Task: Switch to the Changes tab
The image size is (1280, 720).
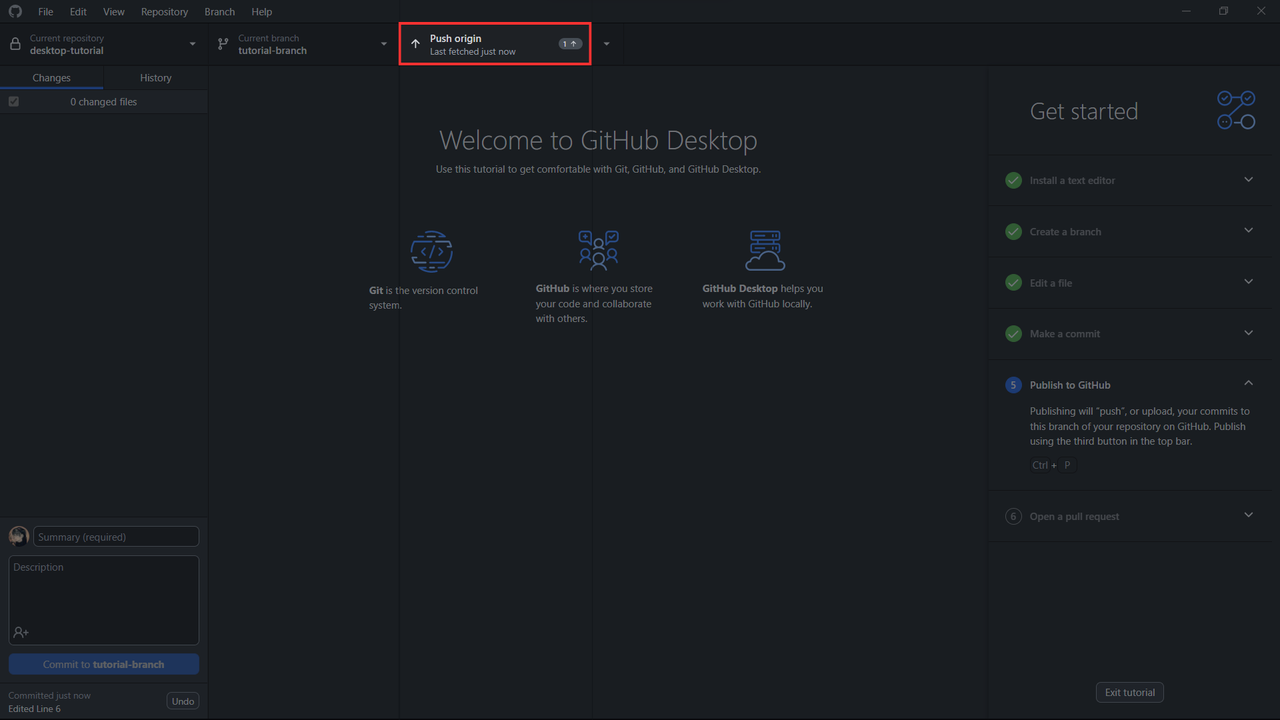Action: (52, 78)
